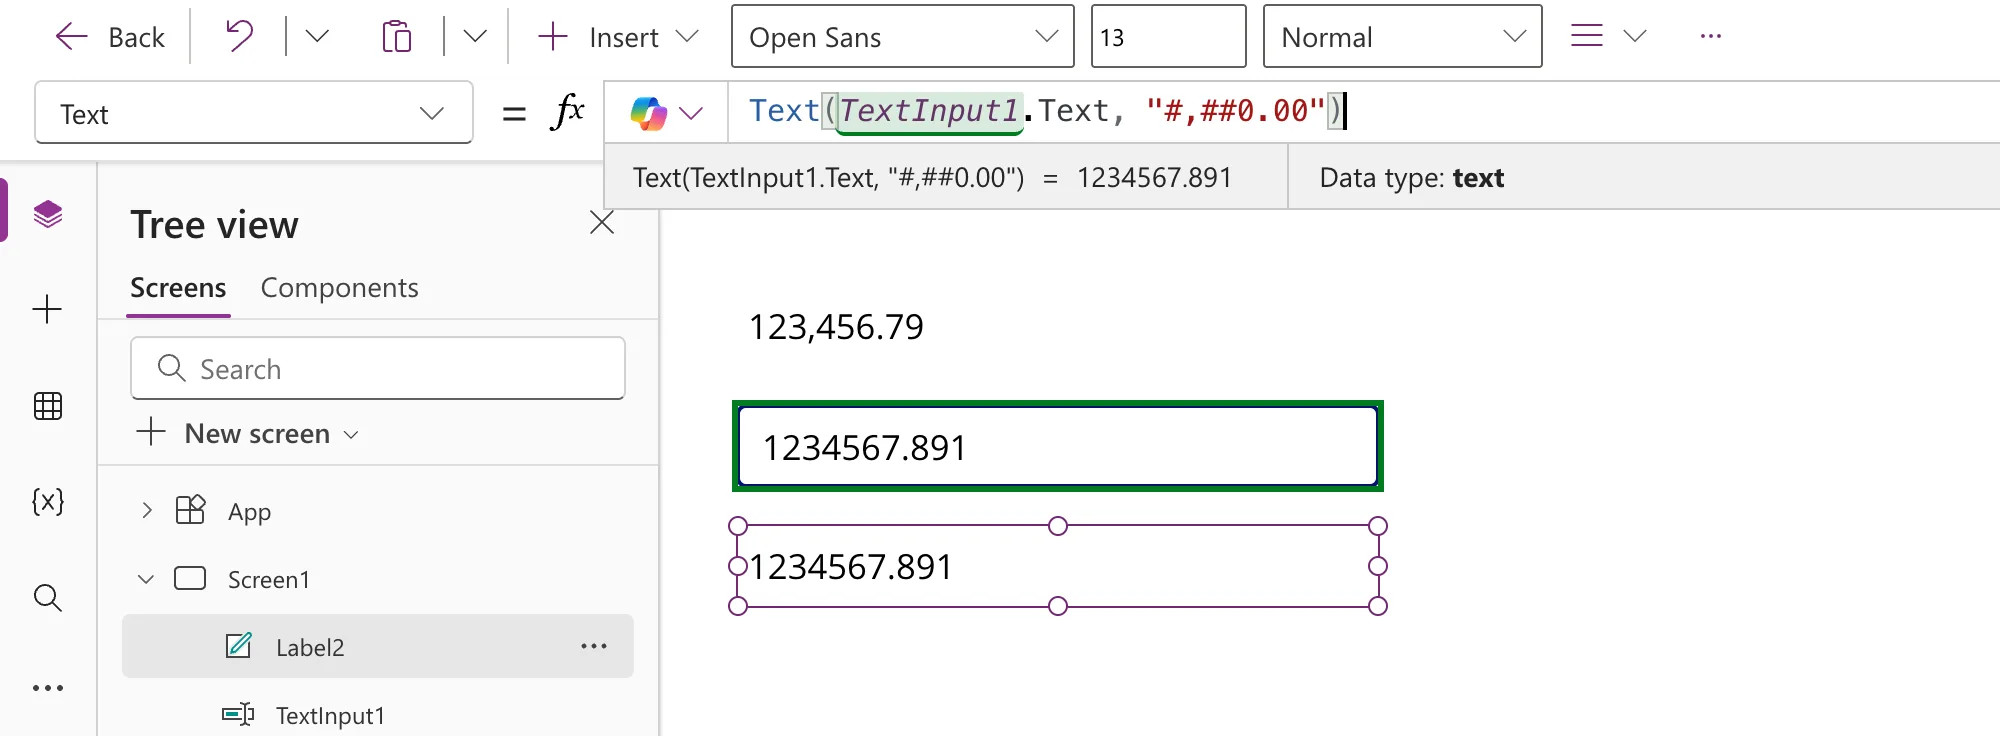The image size is (2000, 736).
Task: Undo the last action
Action: tap(239, 37)
